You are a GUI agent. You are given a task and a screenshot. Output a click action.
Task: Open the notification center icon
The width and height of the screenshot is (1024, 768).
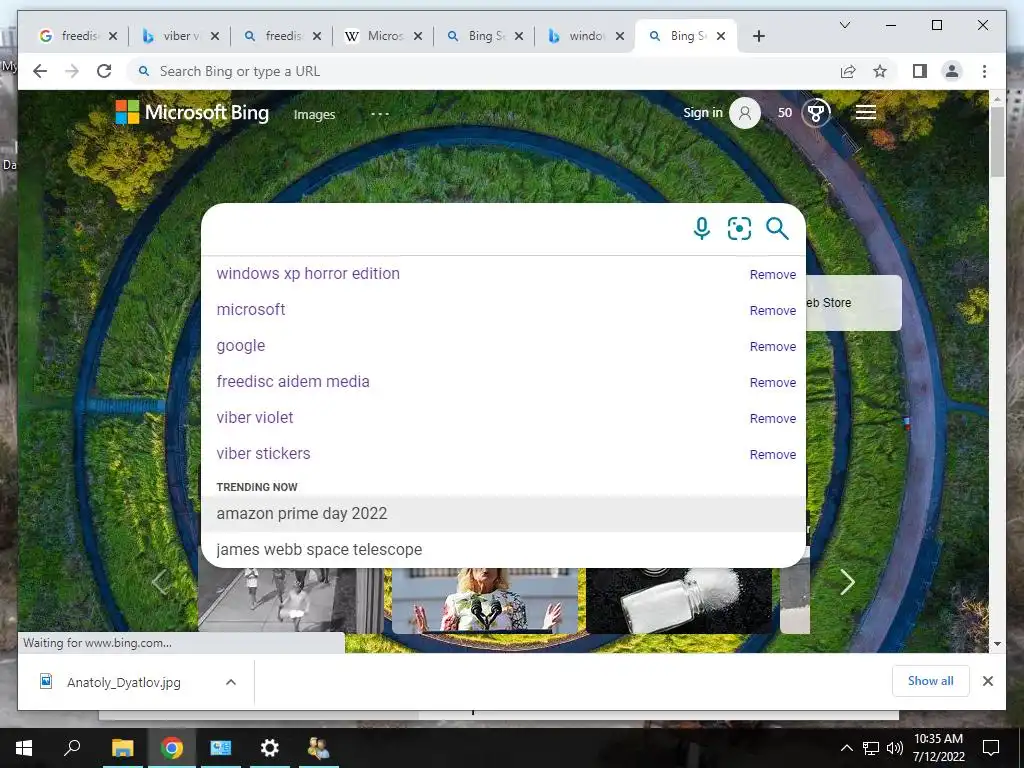(991, 748)
